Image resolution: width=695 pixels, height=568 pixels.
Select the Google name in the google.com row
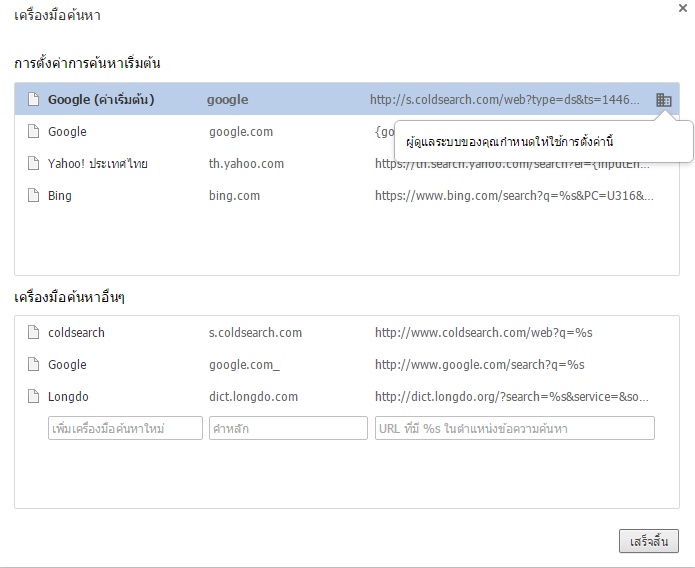pos(67,132)
